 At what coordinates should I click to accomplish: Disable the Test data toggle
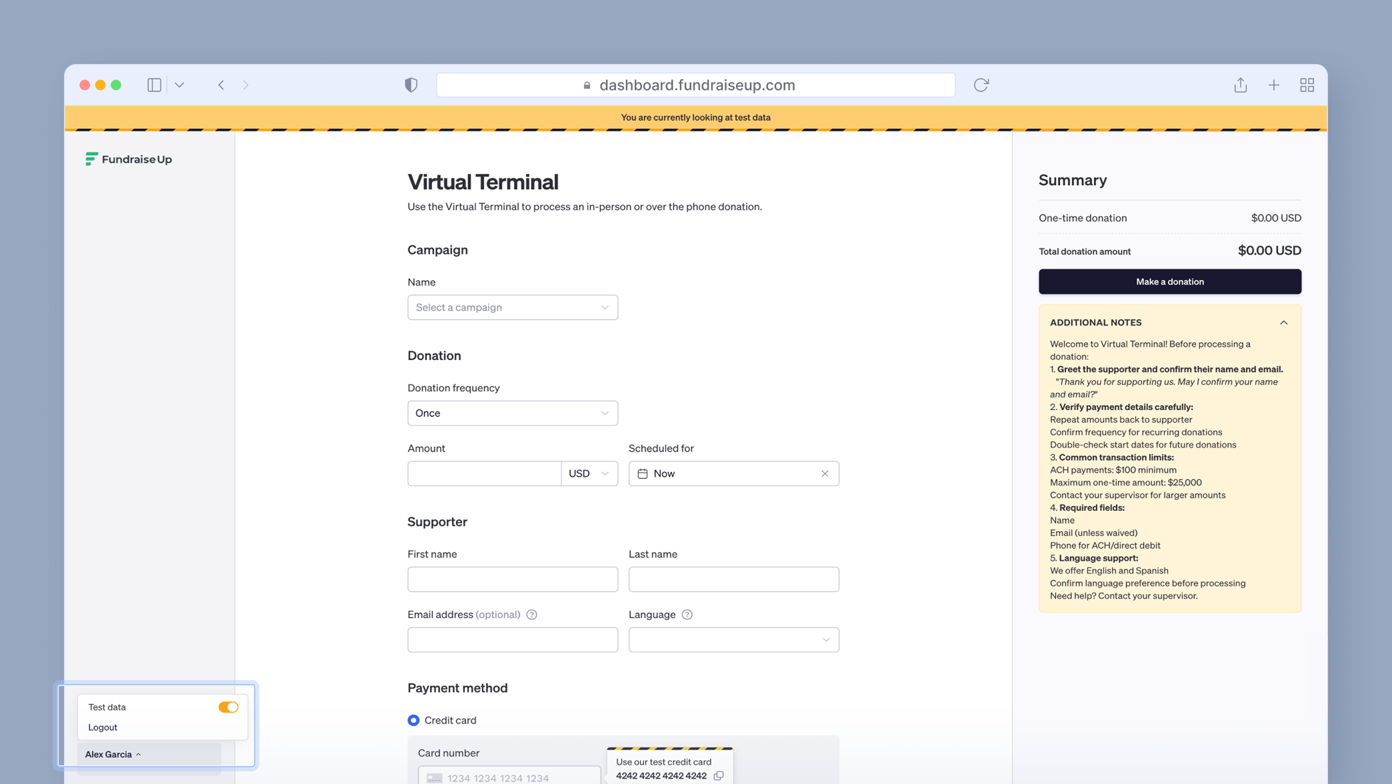click(x=228, y=707)
